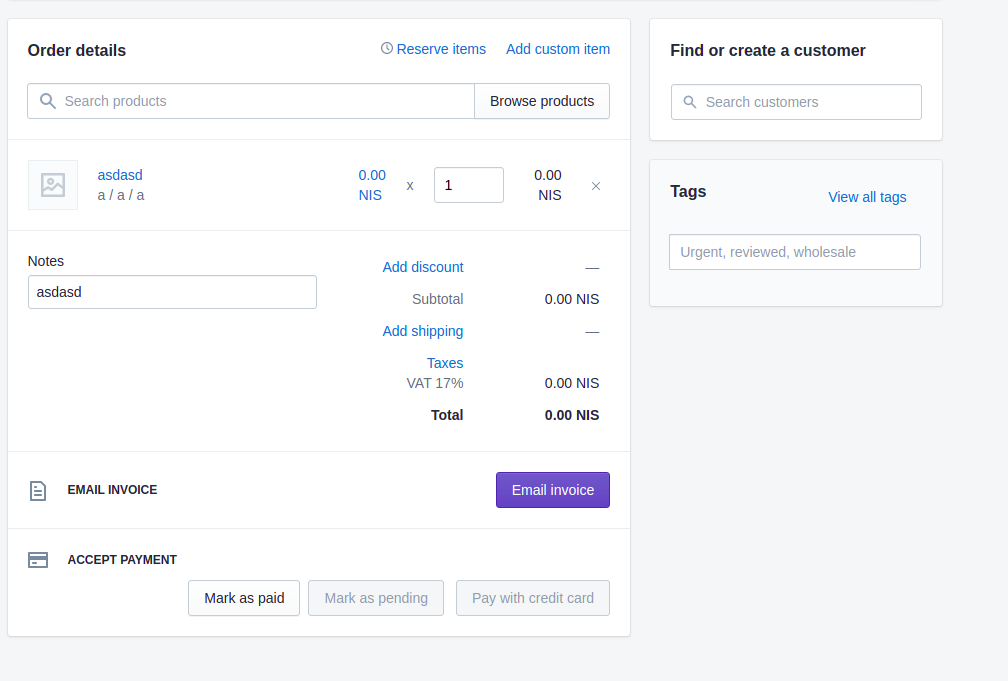Click the clock icon beside Reserve items
1008x681 pixels.
click(387, 49)
